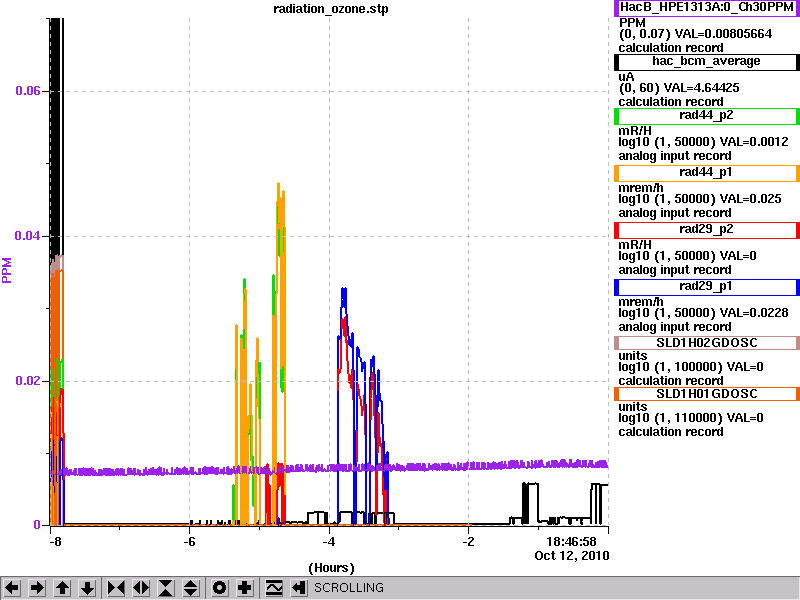
Task: Pan the plot left with the left arrow
Action: tap(12, 588)
